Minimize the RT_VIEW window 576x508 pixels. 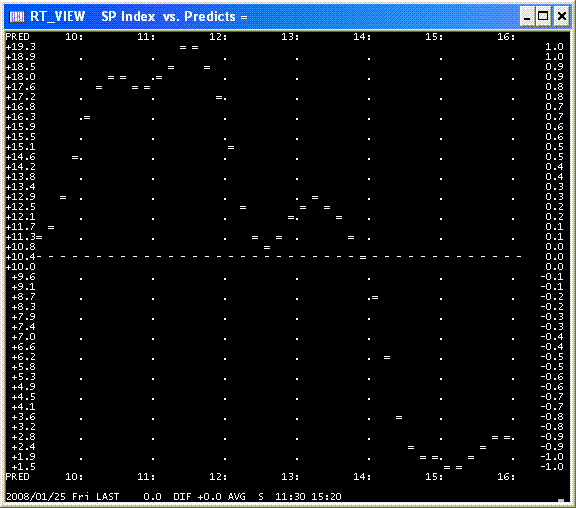(x=527, y=16)
